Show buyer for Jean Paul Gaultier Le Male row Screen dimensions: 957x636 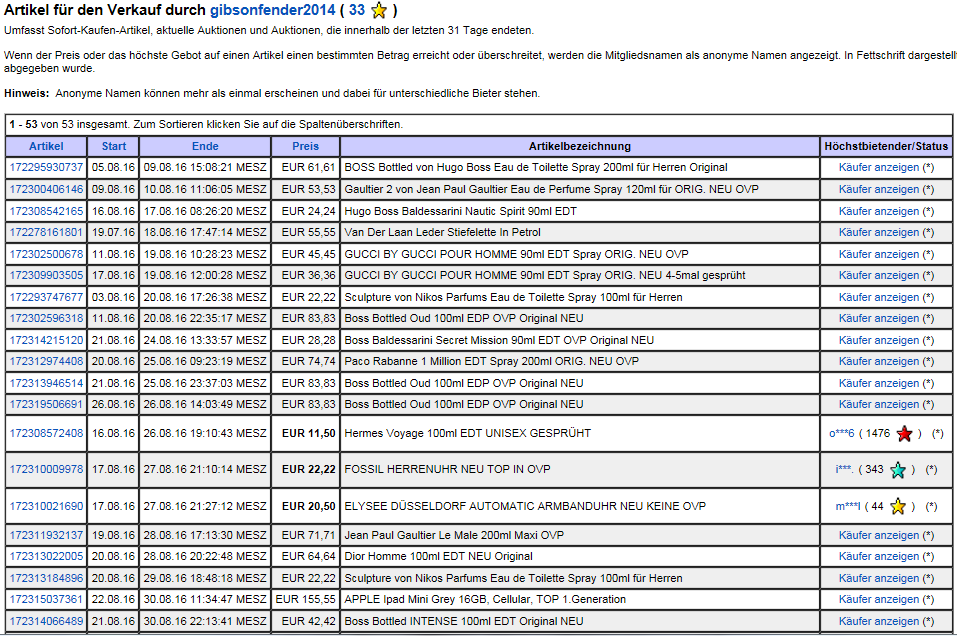[879, 535]
